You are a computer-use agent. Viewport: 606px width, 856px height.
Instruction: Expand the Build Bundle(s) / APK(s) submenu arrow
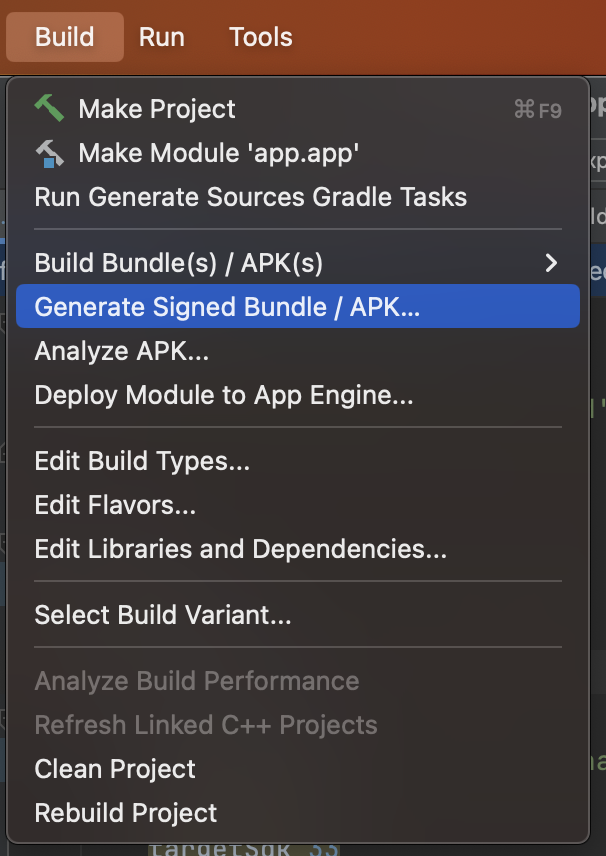pos(550,263)
